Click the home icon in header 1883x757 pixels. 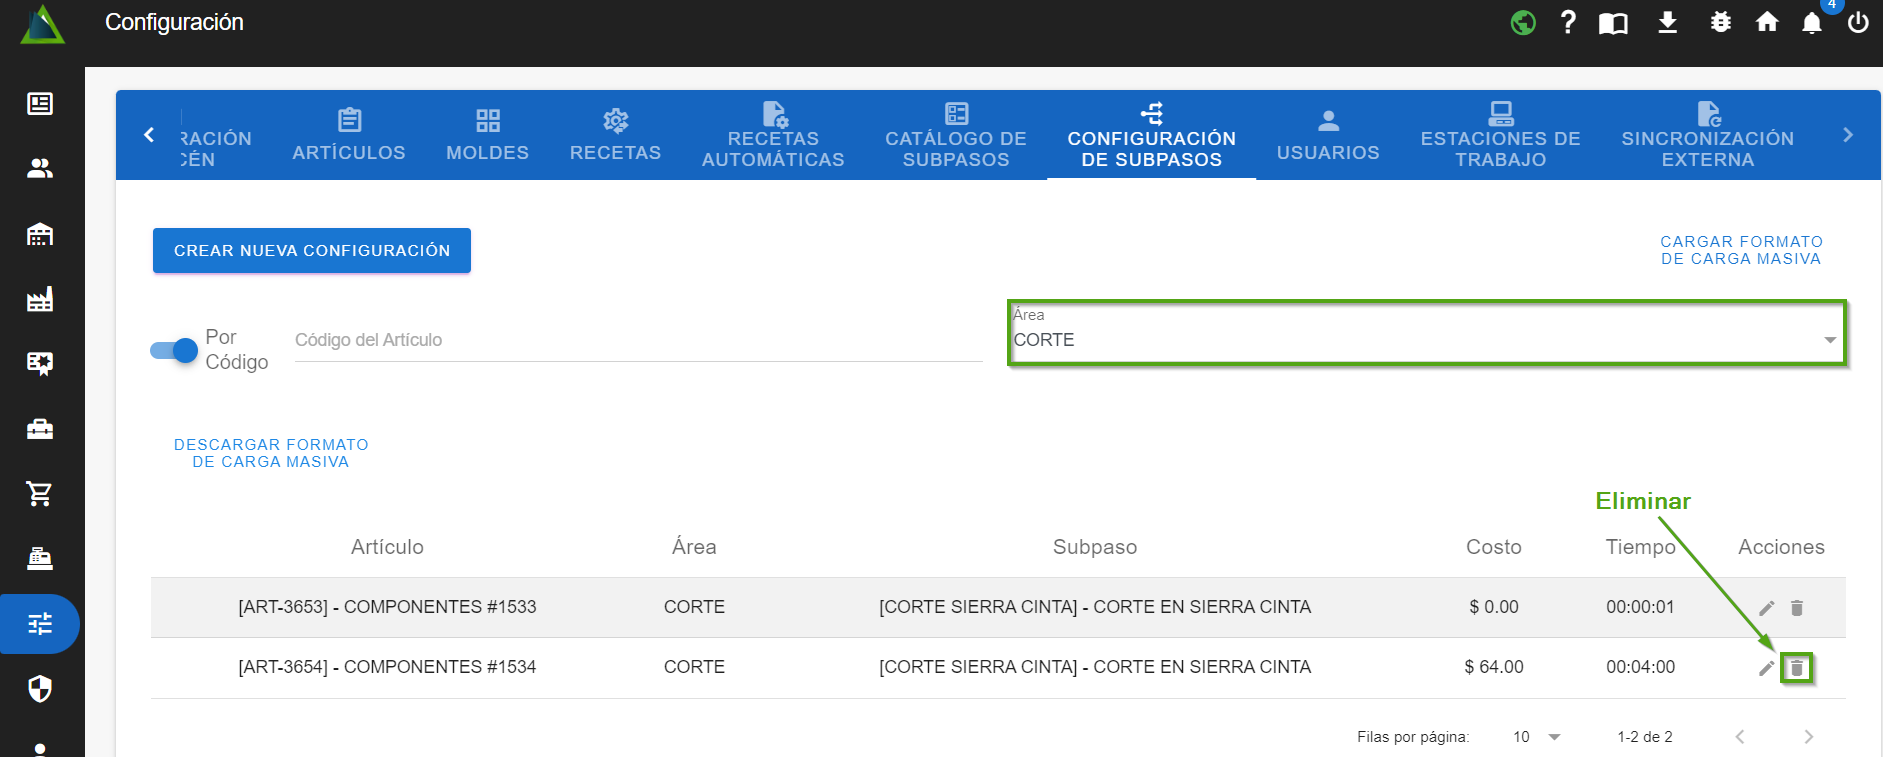[x=1766, y=22]
